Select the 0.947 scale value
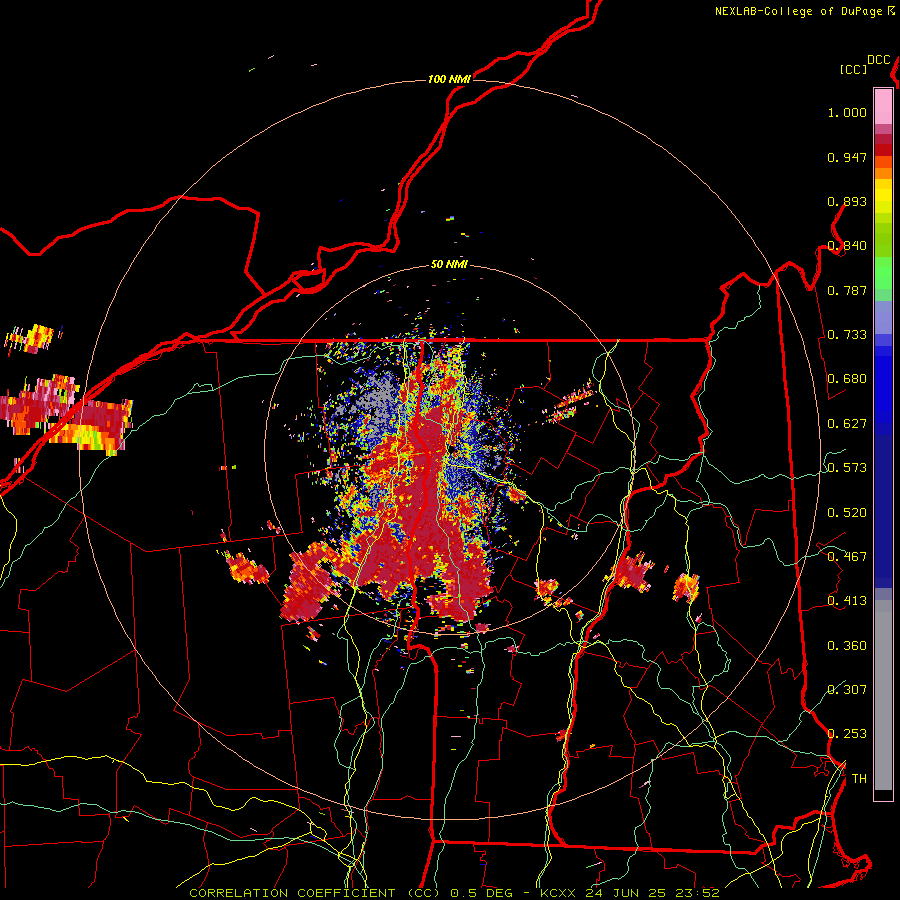The height and width of the screenshot is (900, 900). tap(847, 157)
